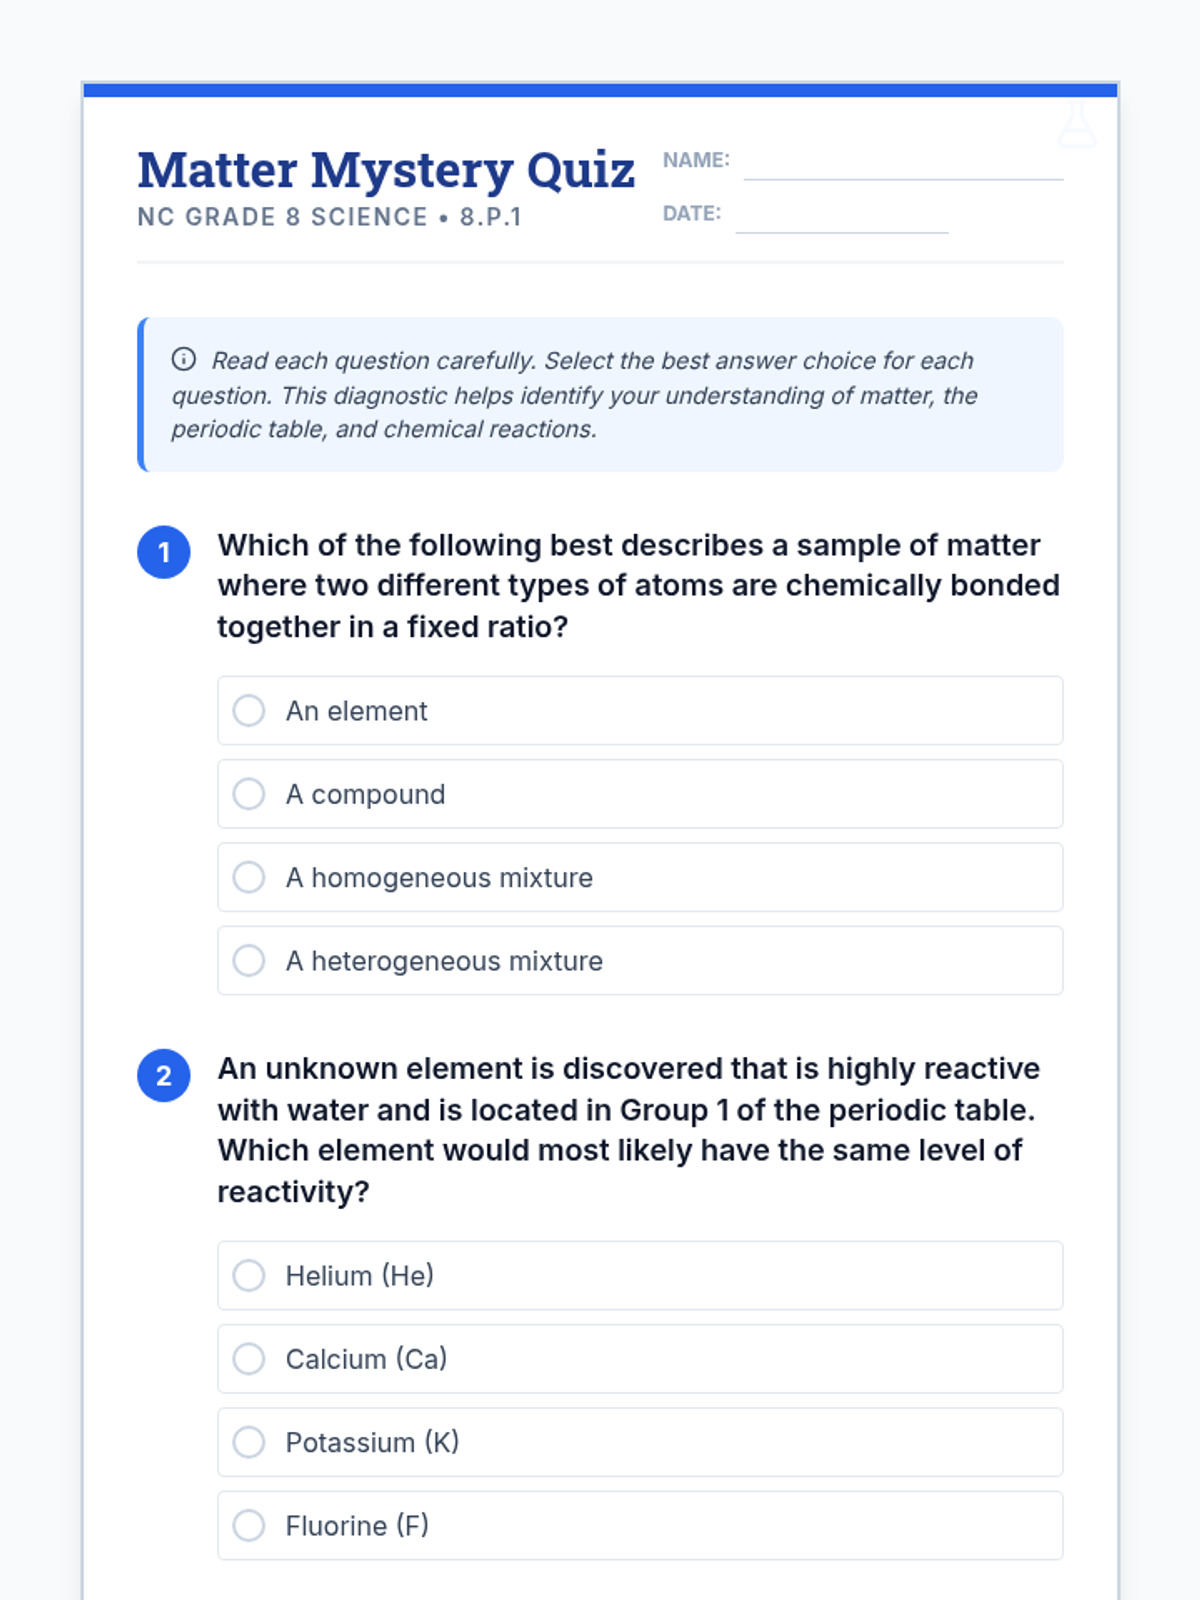This screenshot has width=1200, height=1600.
Task: Pick 'A heterogeneous mixture' option
Action: 640,960
